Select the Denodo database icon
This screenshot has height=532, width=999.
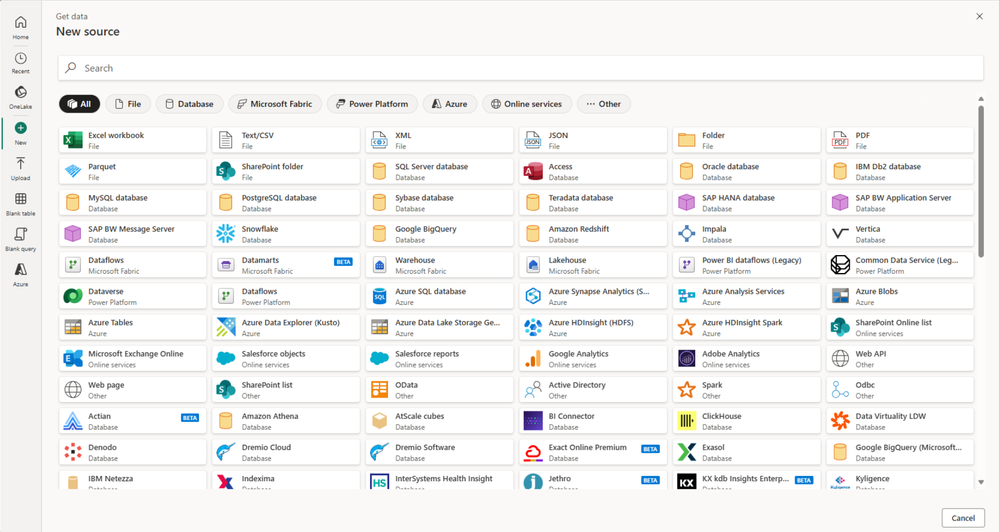pyautogui.click(x=73, y=452)
